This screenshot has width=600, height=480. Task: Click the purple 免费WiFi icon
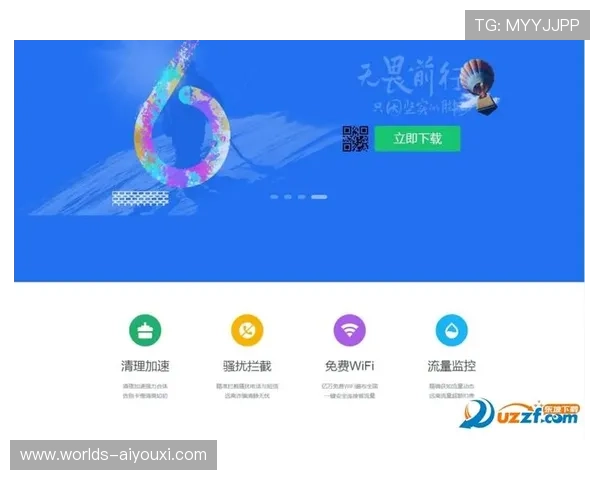349,330
